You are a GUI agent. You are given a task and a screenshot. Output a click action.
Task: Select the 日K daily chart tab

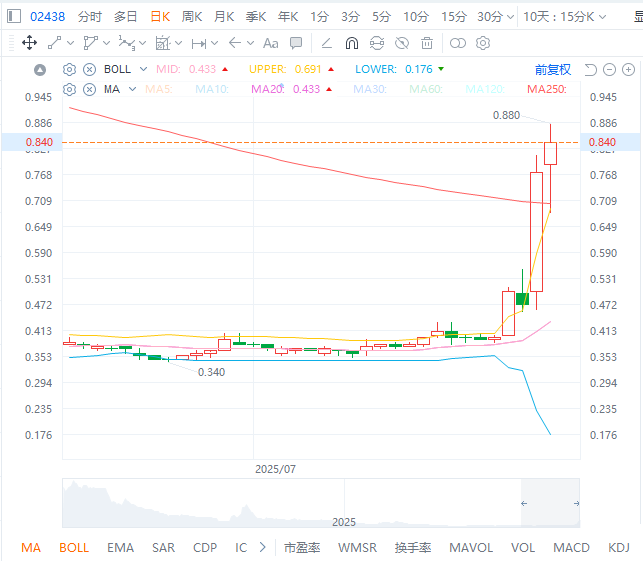(160, 16)
